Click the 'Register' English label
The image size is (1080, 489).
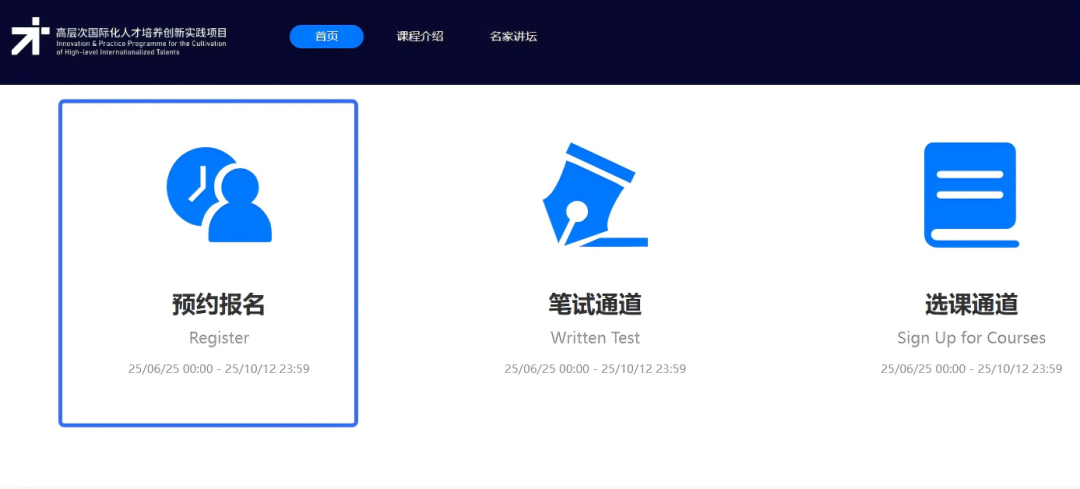pos(219,338)
